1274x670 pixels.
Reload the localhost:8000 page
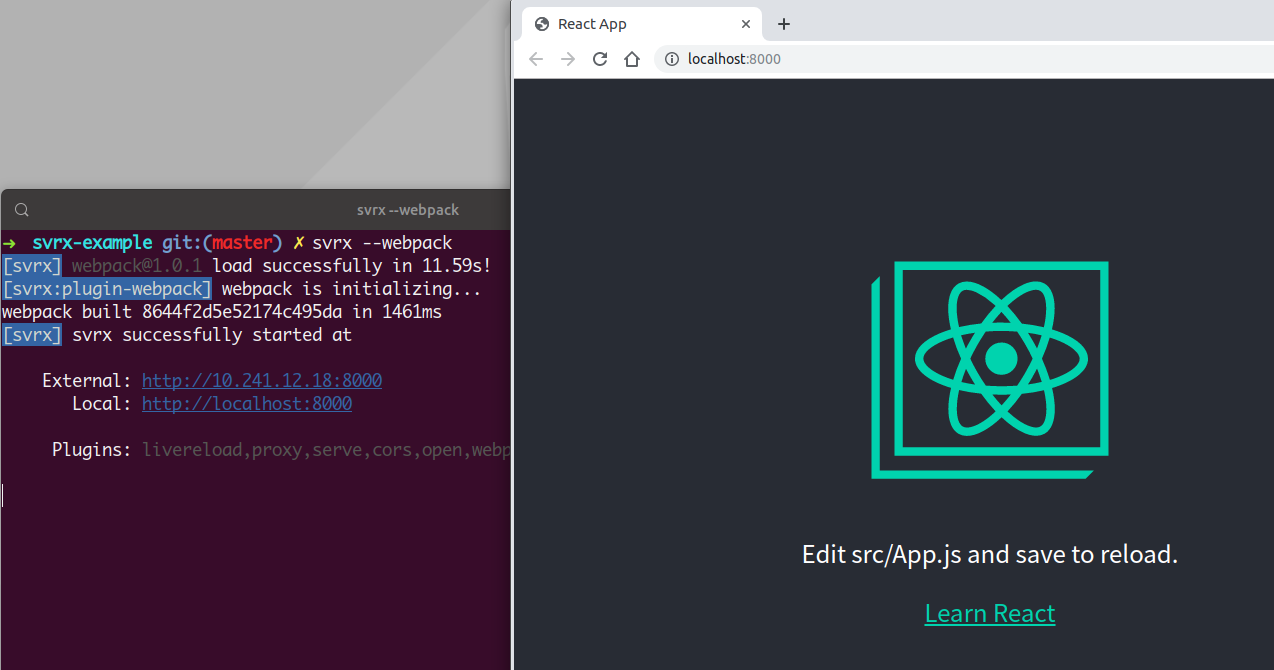(600, 59)
